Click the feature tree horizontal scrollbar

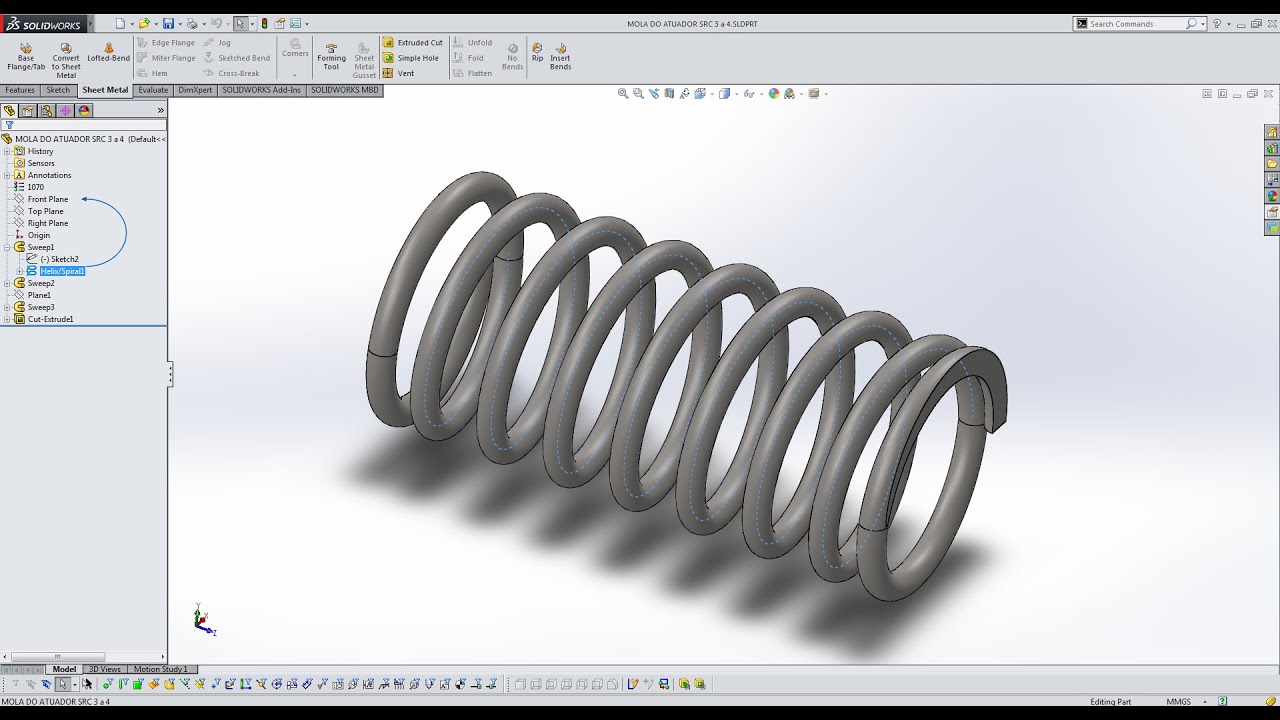(57, 657)
